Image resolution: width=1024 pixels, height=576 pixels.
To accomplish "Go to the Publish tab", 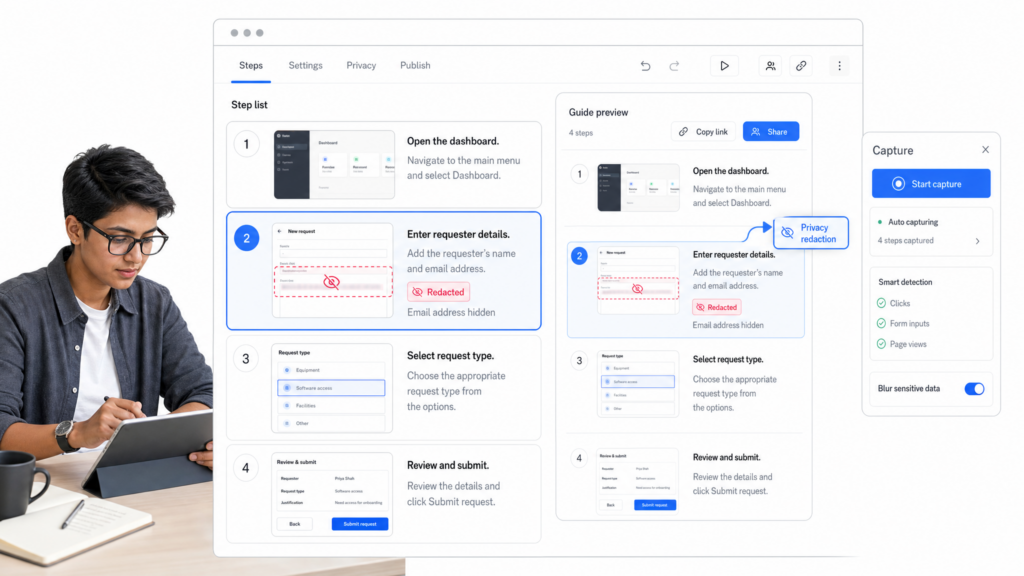I will (x=415, y=65).
